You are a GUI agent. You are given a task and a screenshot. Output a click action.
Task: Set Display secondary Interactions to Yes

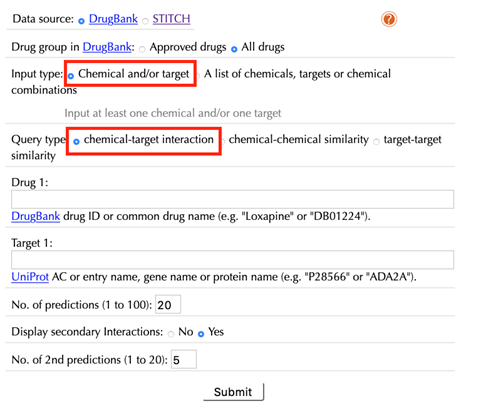tap(201, 334)
